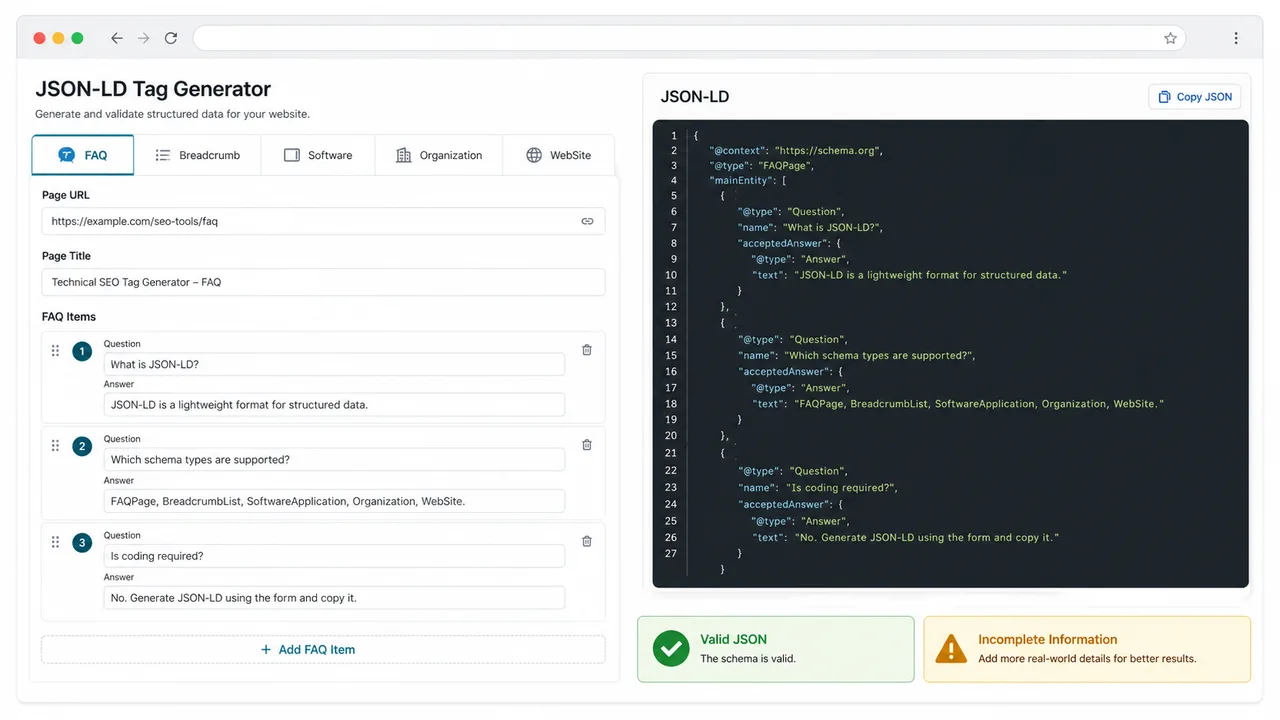Click the numbered badge 1 of the FAQ items
Viewport: 1280px width, 720px height.
point(82,351)
